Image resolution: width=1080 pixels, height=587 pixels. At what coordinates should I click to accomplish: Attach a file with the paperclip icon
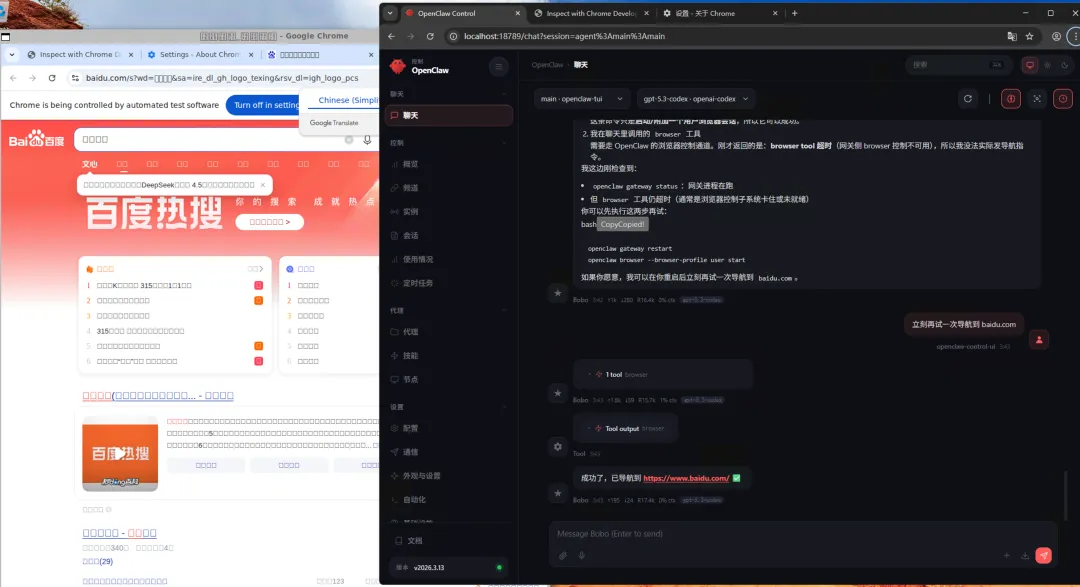click(563, 555)
